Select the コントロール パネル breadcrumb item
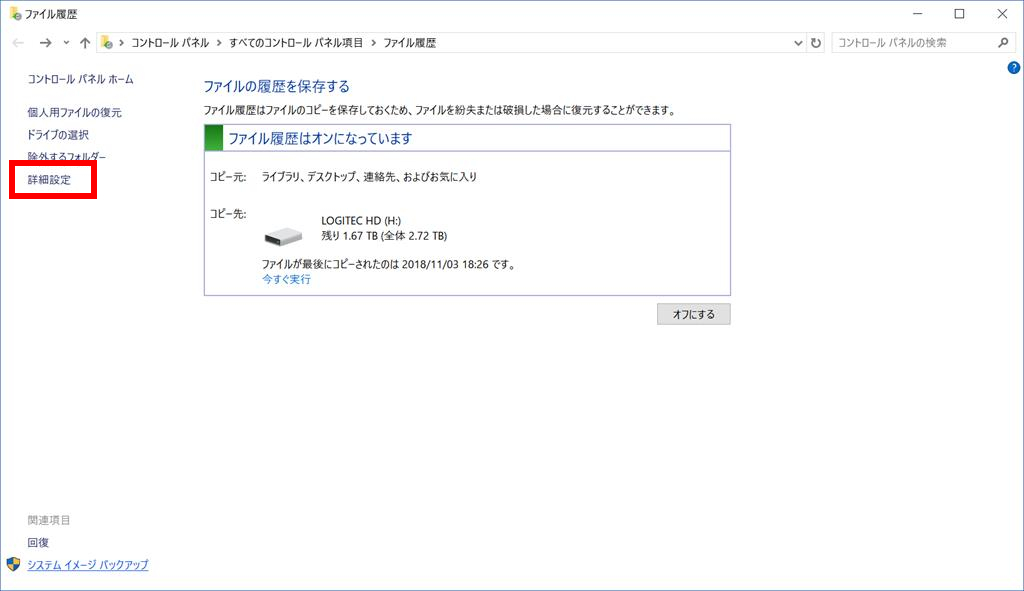 pyautogui.click(x=170, y=43)
